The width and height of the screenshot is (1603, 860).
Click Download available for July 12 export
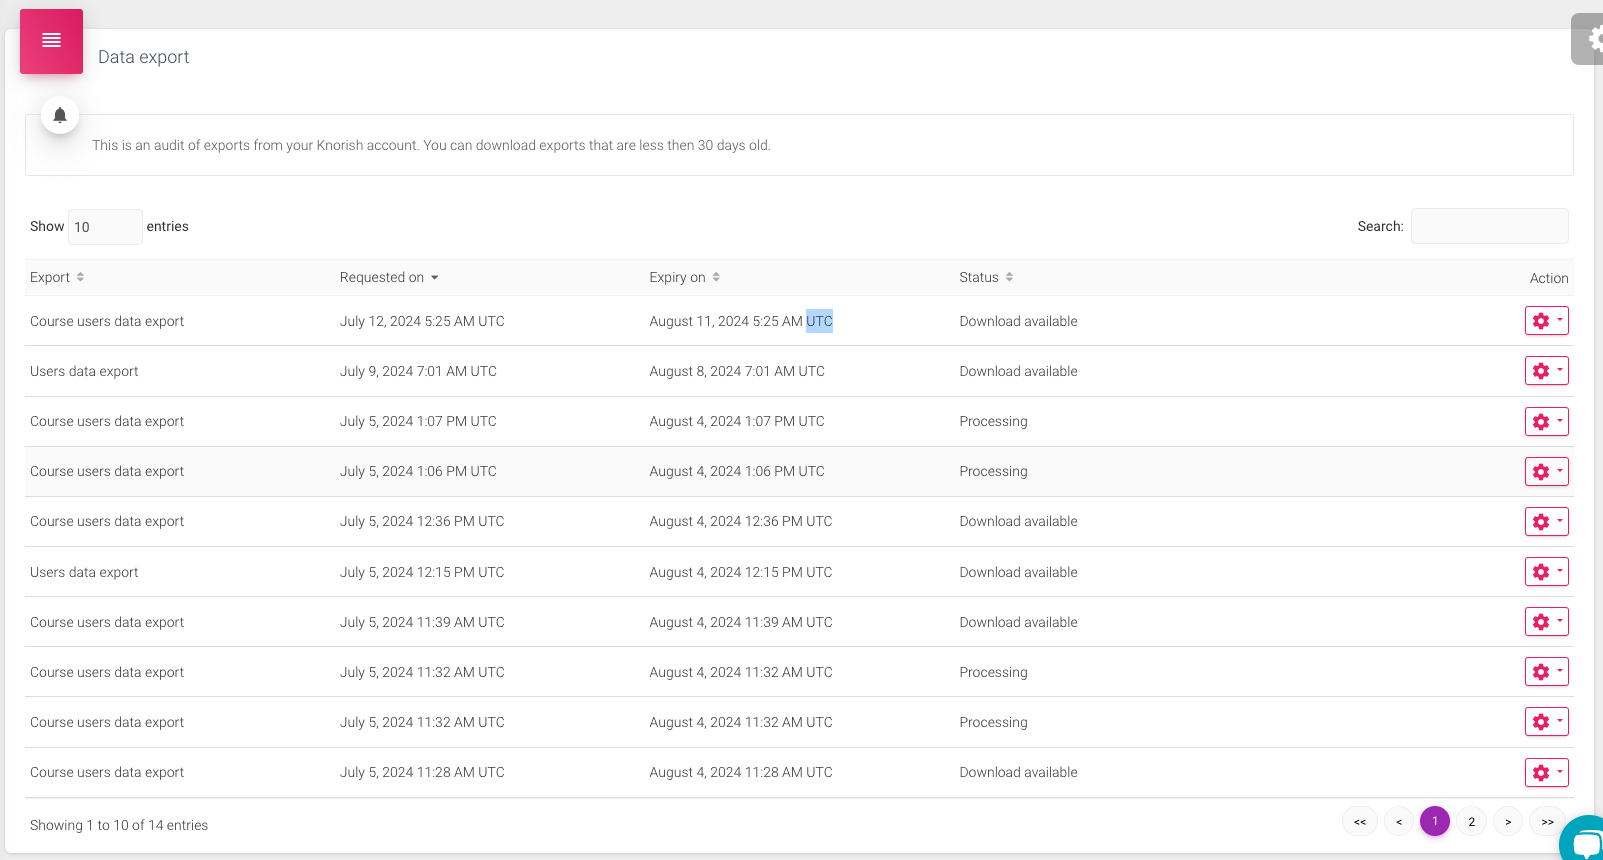pyautogui.click(x=1018, y=321)
